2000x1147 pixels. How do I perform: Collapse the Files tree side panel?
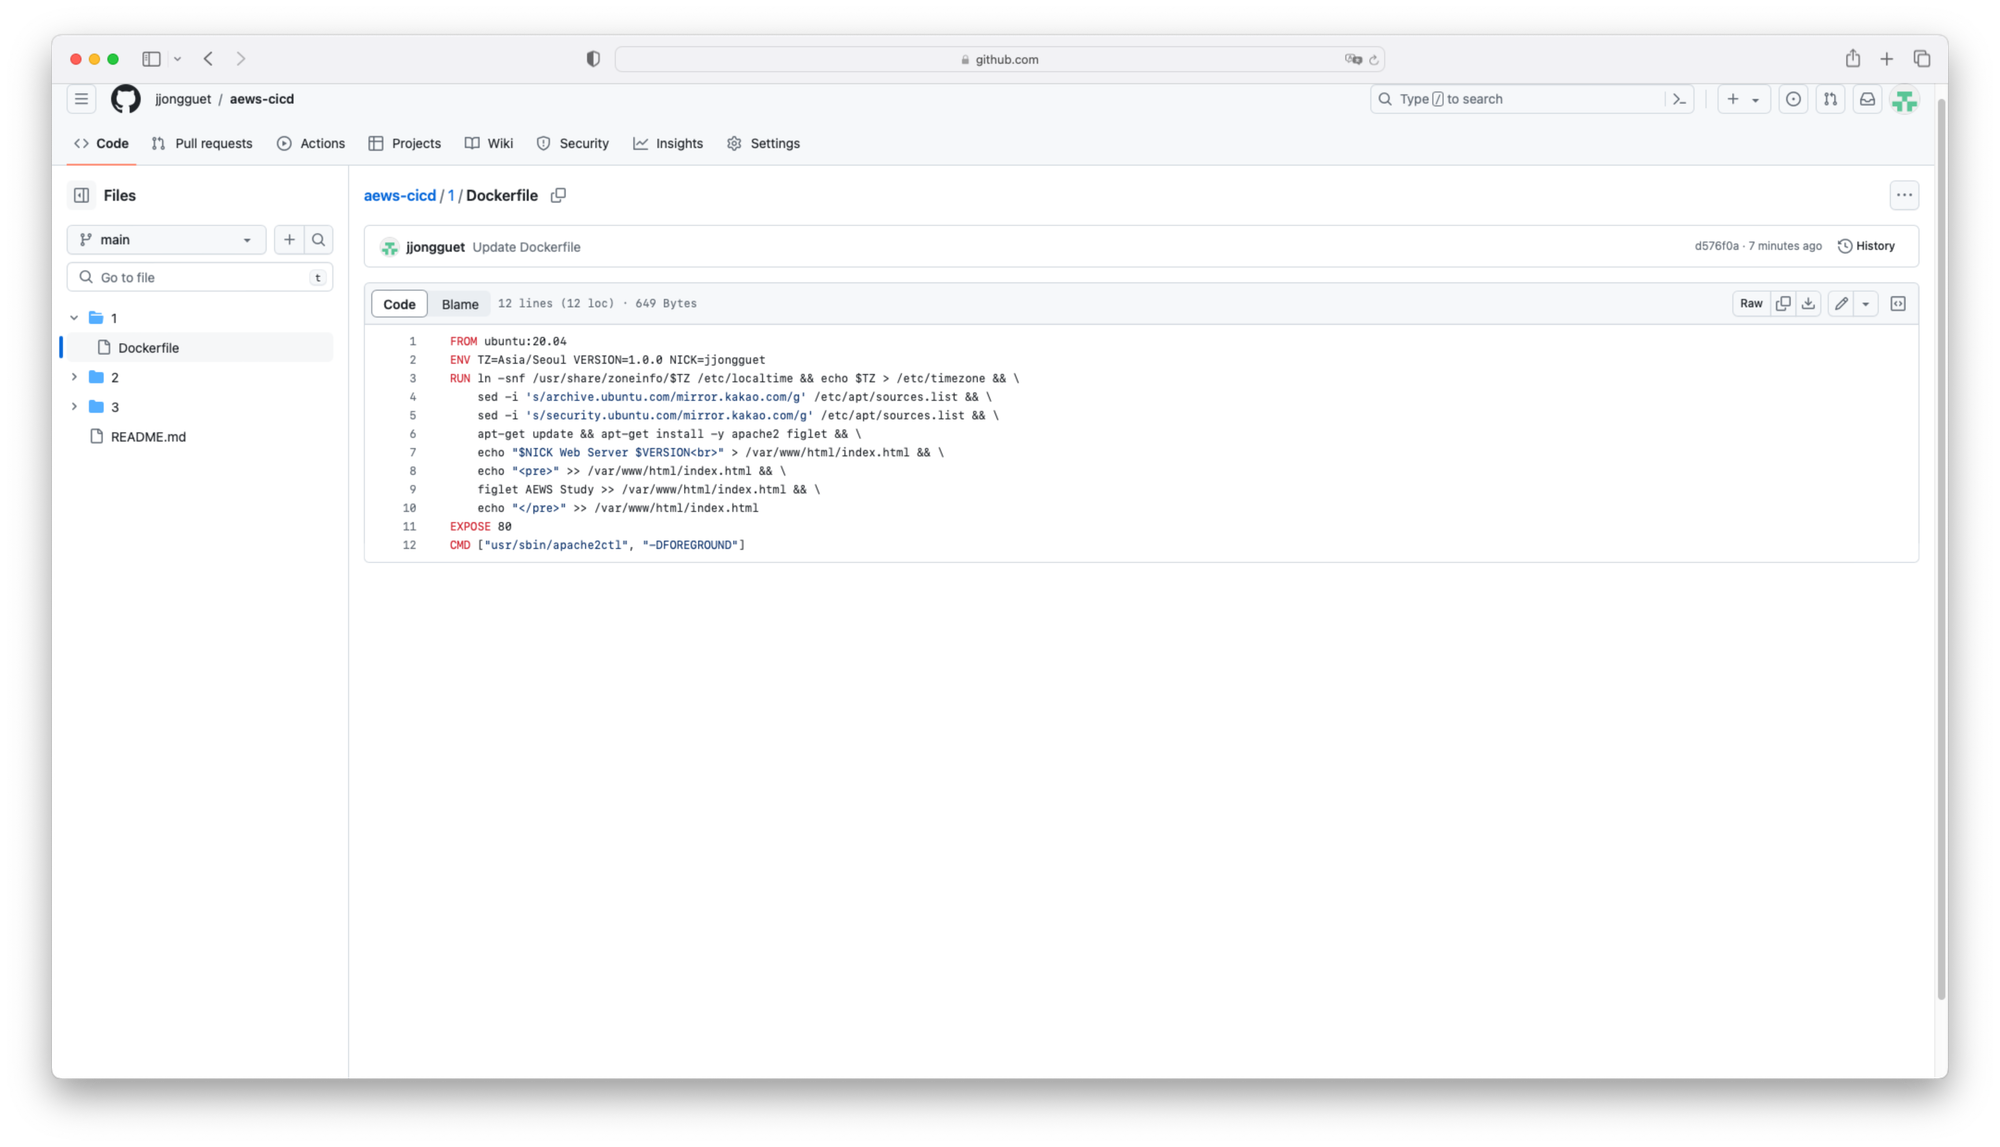pyautogui.click(x=82, y=195)
